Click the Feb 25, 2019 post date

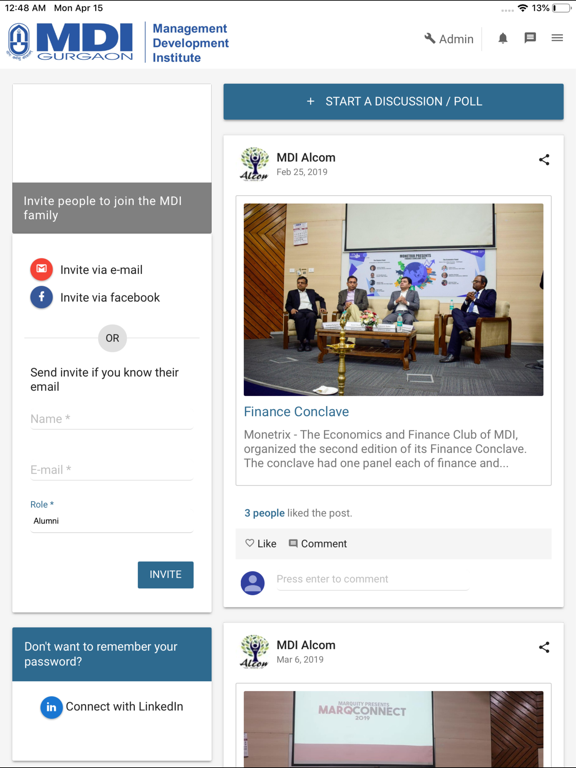(302, 172)
